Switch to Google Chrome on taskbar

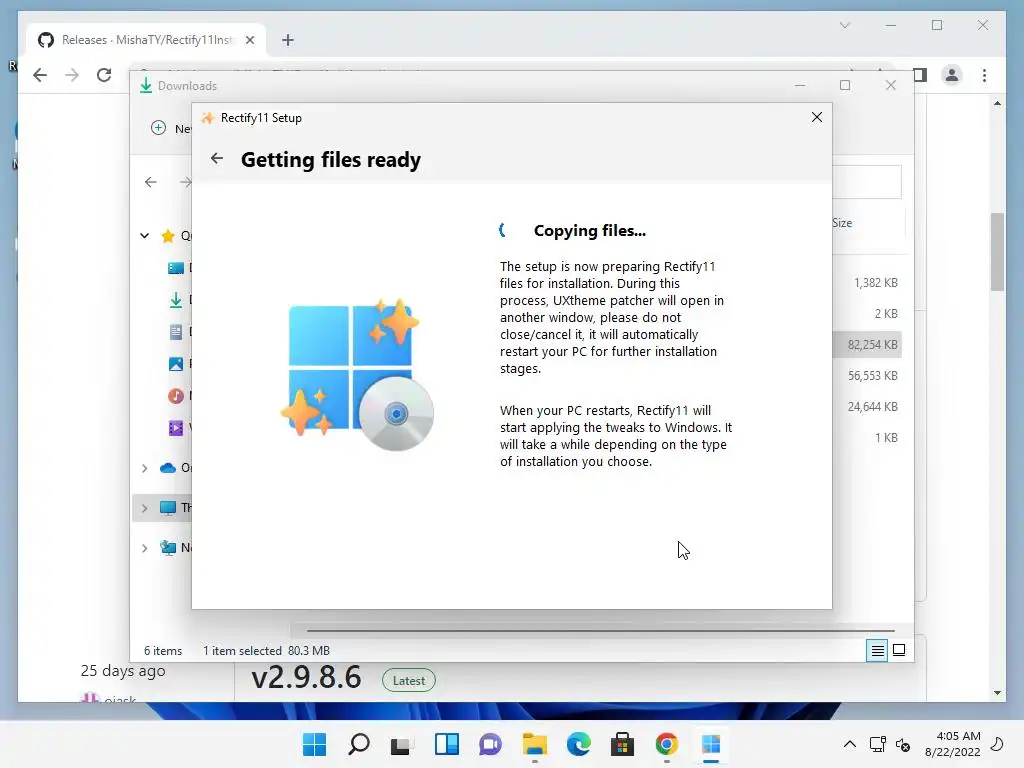(667, 744)
